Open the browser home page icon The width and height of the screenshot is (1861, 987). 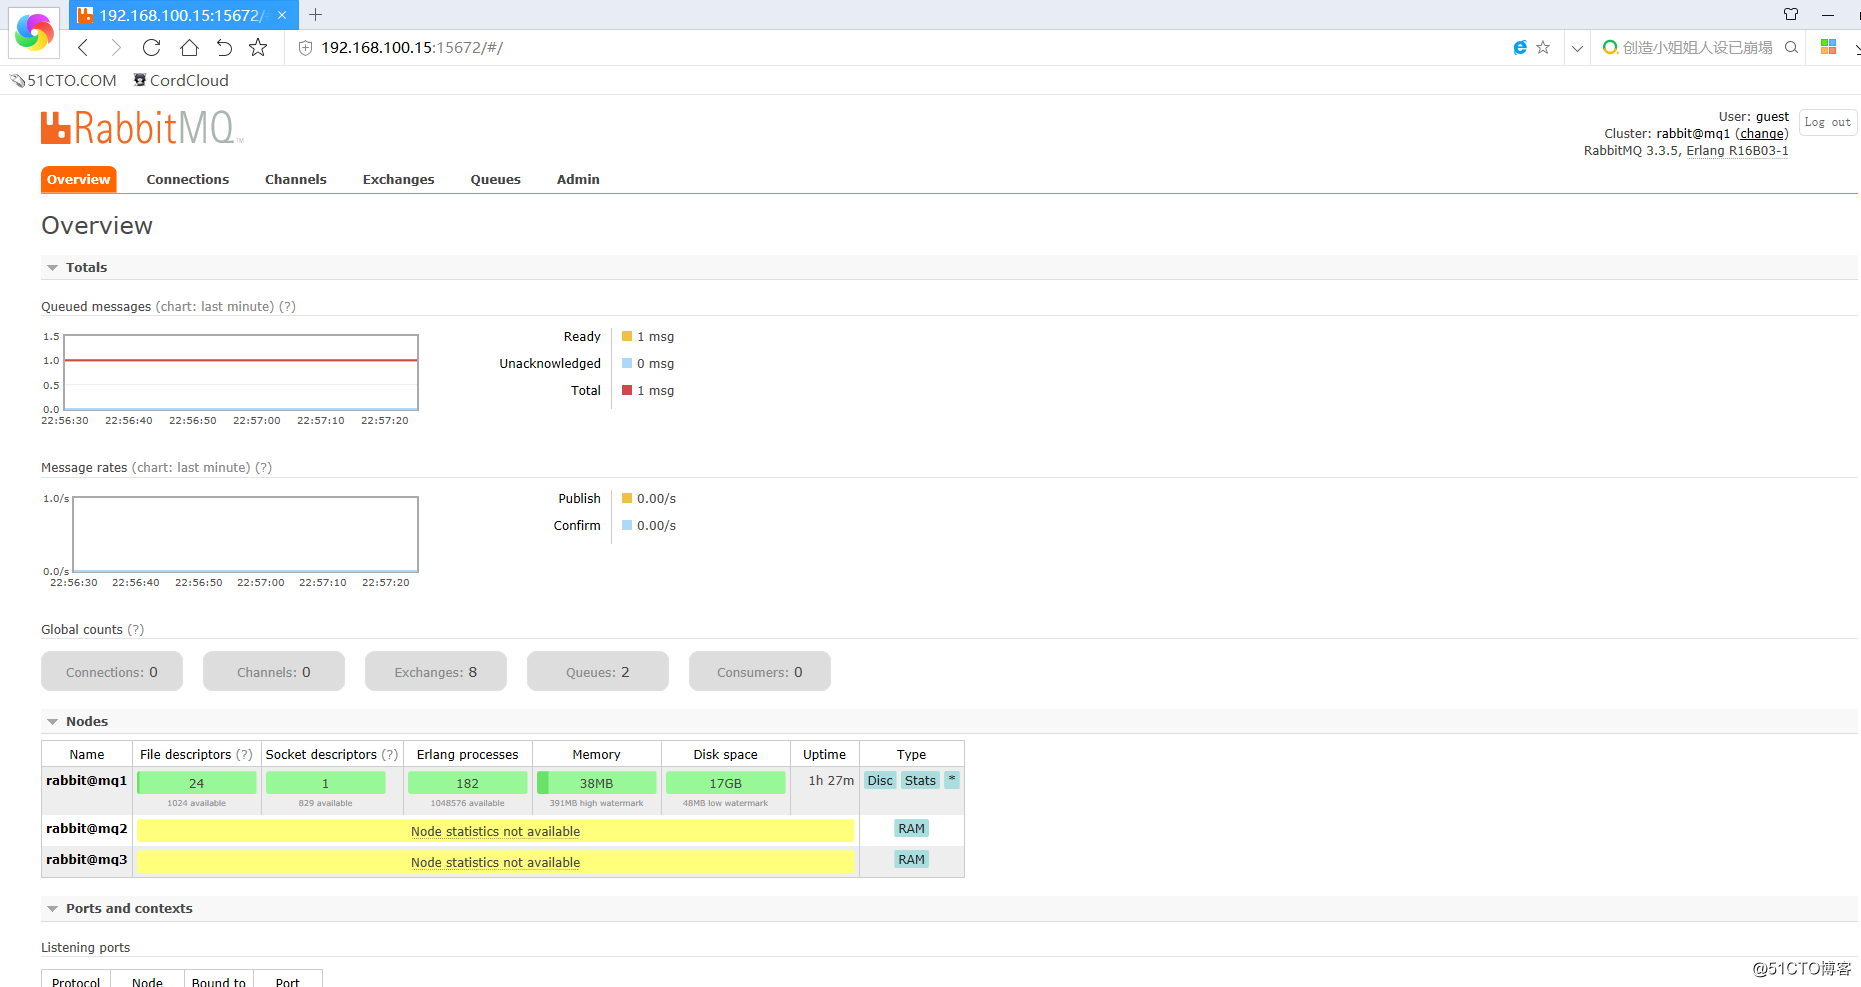[189, 47]
